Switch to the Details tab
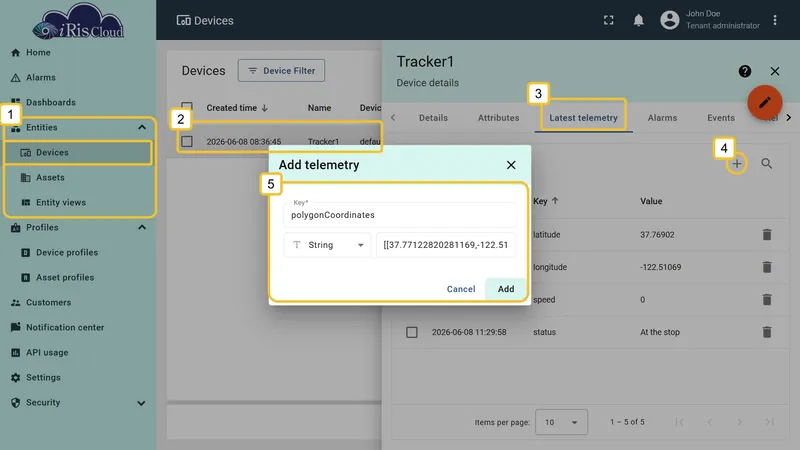 coord(433,118)
